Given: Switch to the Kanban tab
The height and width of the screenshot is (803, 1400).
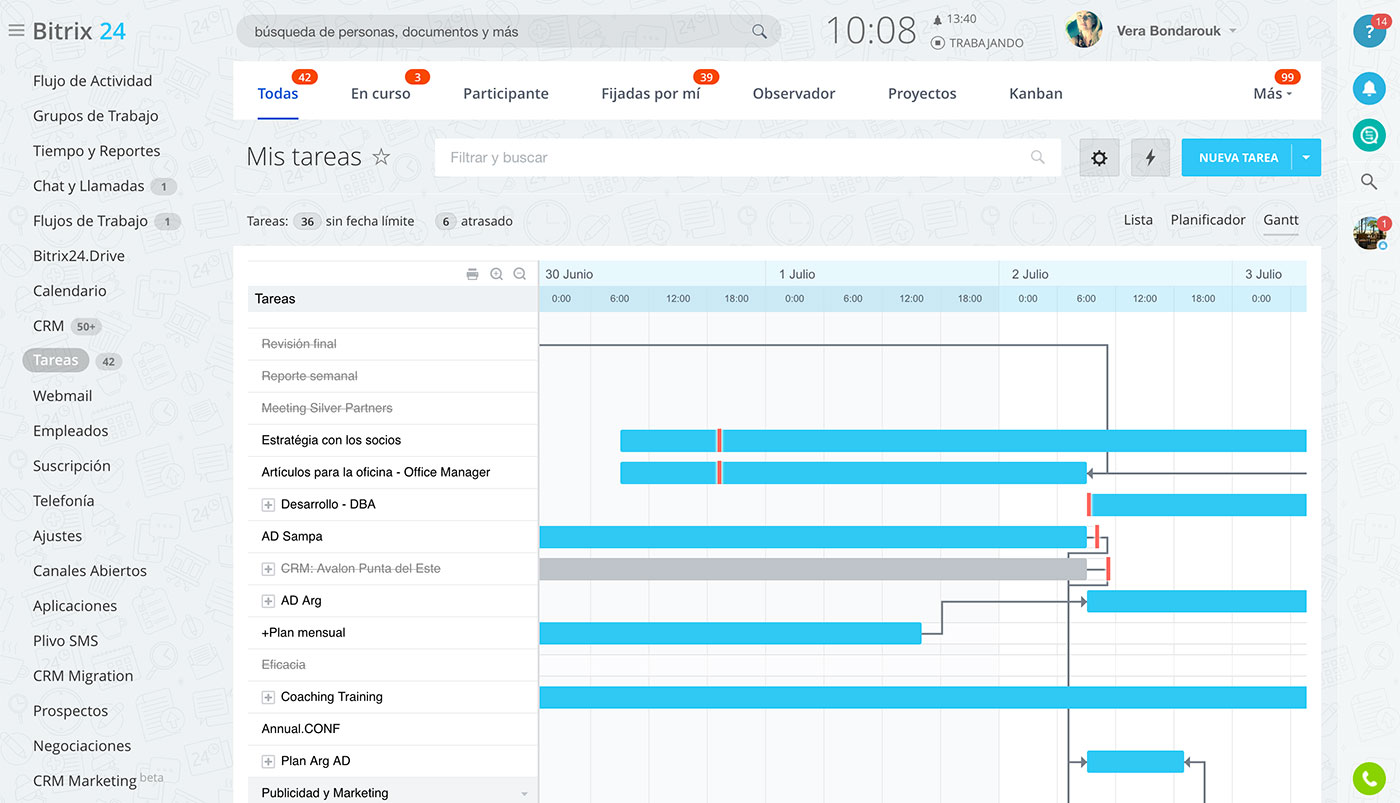Looking at the screenshot, I should tap(1035, 94).
